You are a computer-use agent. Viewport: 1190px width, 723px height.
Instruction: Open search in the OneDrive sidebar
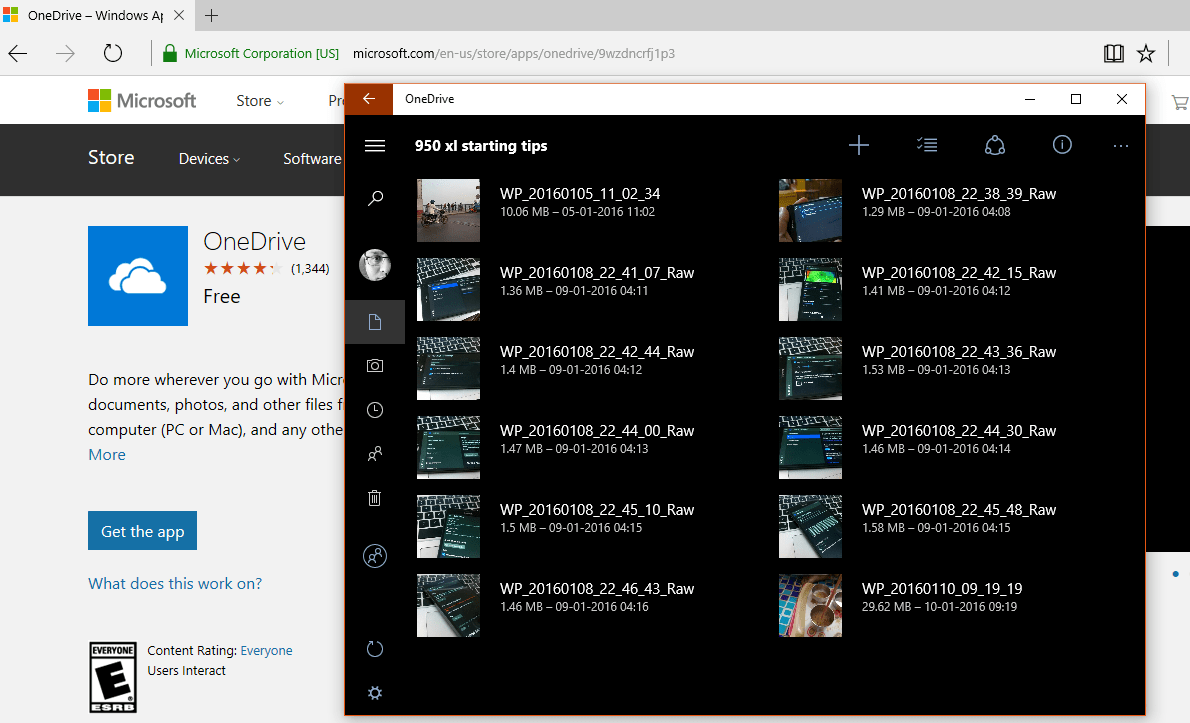click(x=375, y=199)
